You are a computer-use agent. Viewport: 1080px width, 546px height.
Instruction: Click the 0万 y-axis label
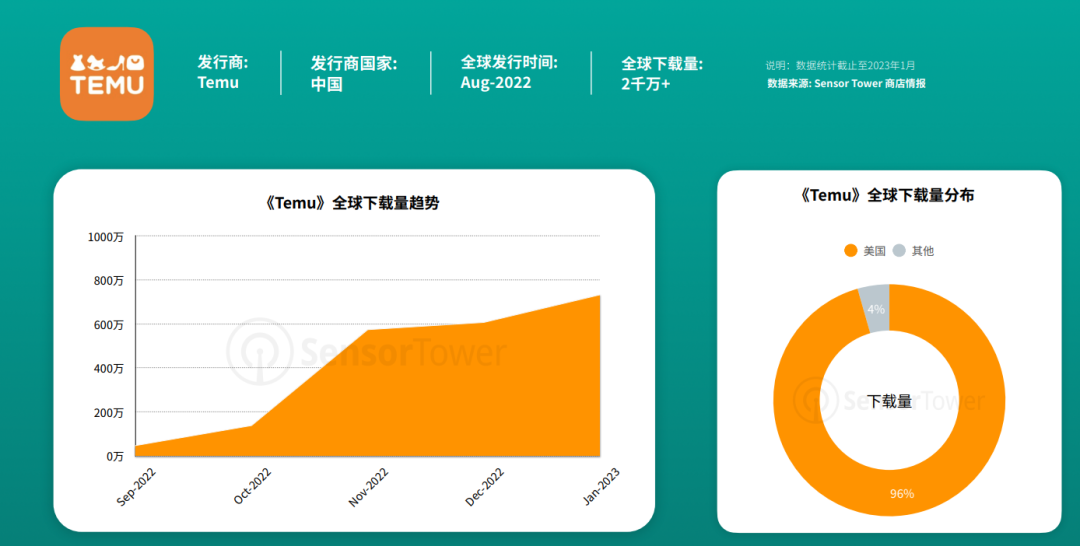(x=114, y=456)
